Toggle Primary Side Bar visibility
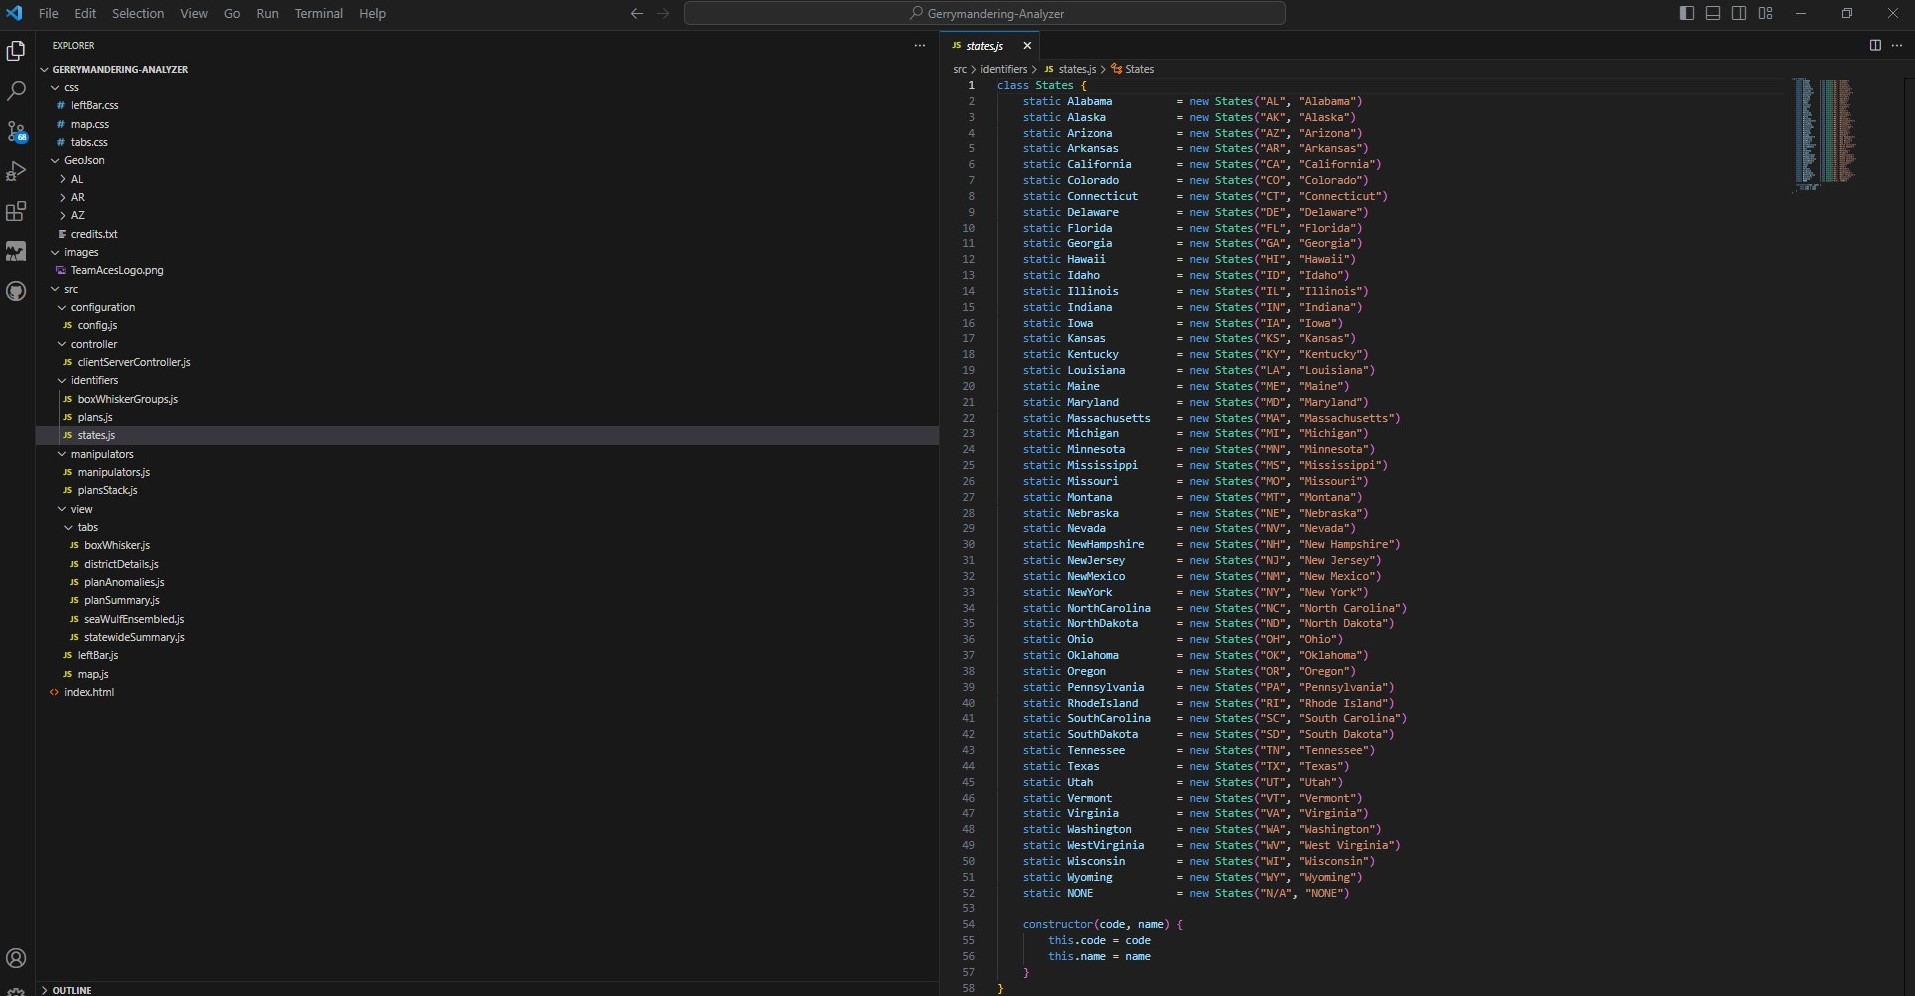Viewport: 1915px width, 996px height. click(x=1687, y=13)
